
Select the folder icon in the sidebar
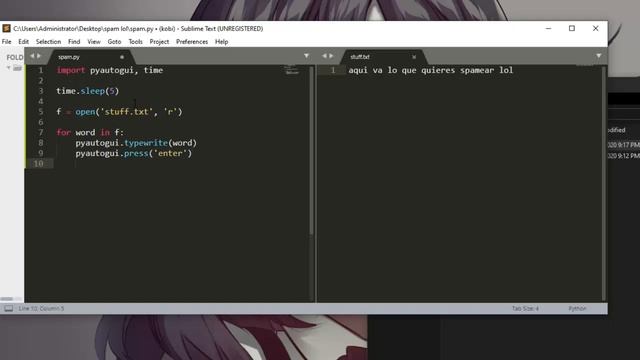[17, 68]
